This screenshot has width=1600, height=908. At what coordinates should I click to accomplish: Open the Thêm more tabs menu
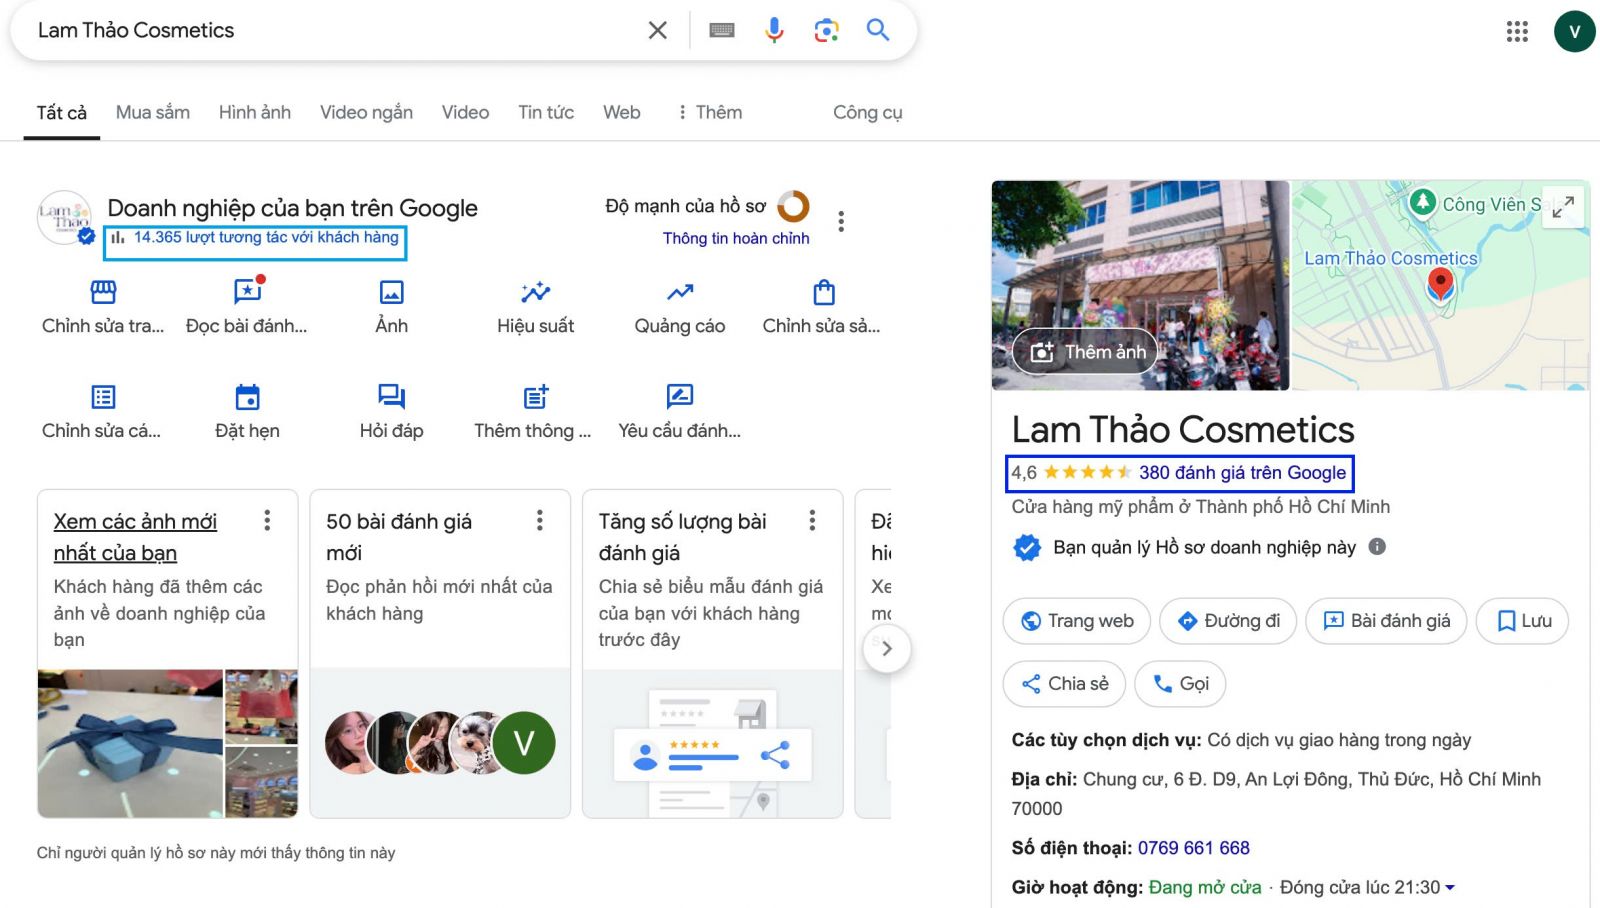coord(710,112)
